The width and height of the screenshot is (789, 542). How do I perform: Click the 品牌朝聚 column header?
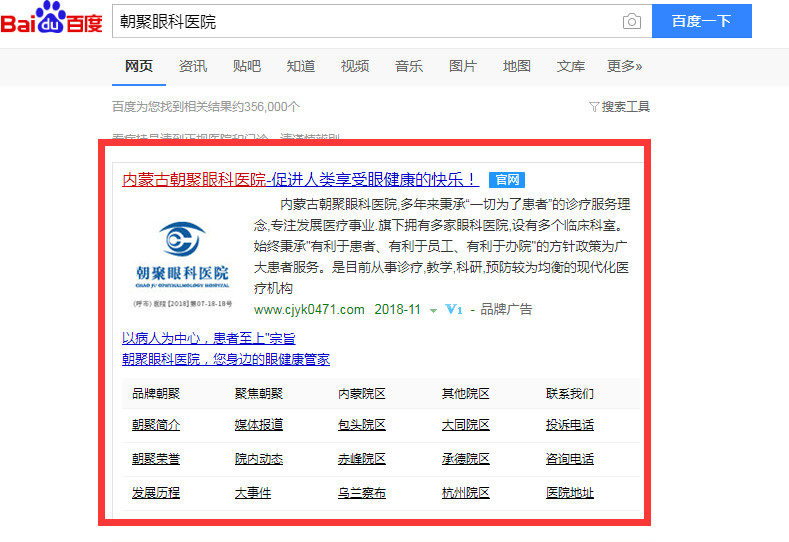156,394
